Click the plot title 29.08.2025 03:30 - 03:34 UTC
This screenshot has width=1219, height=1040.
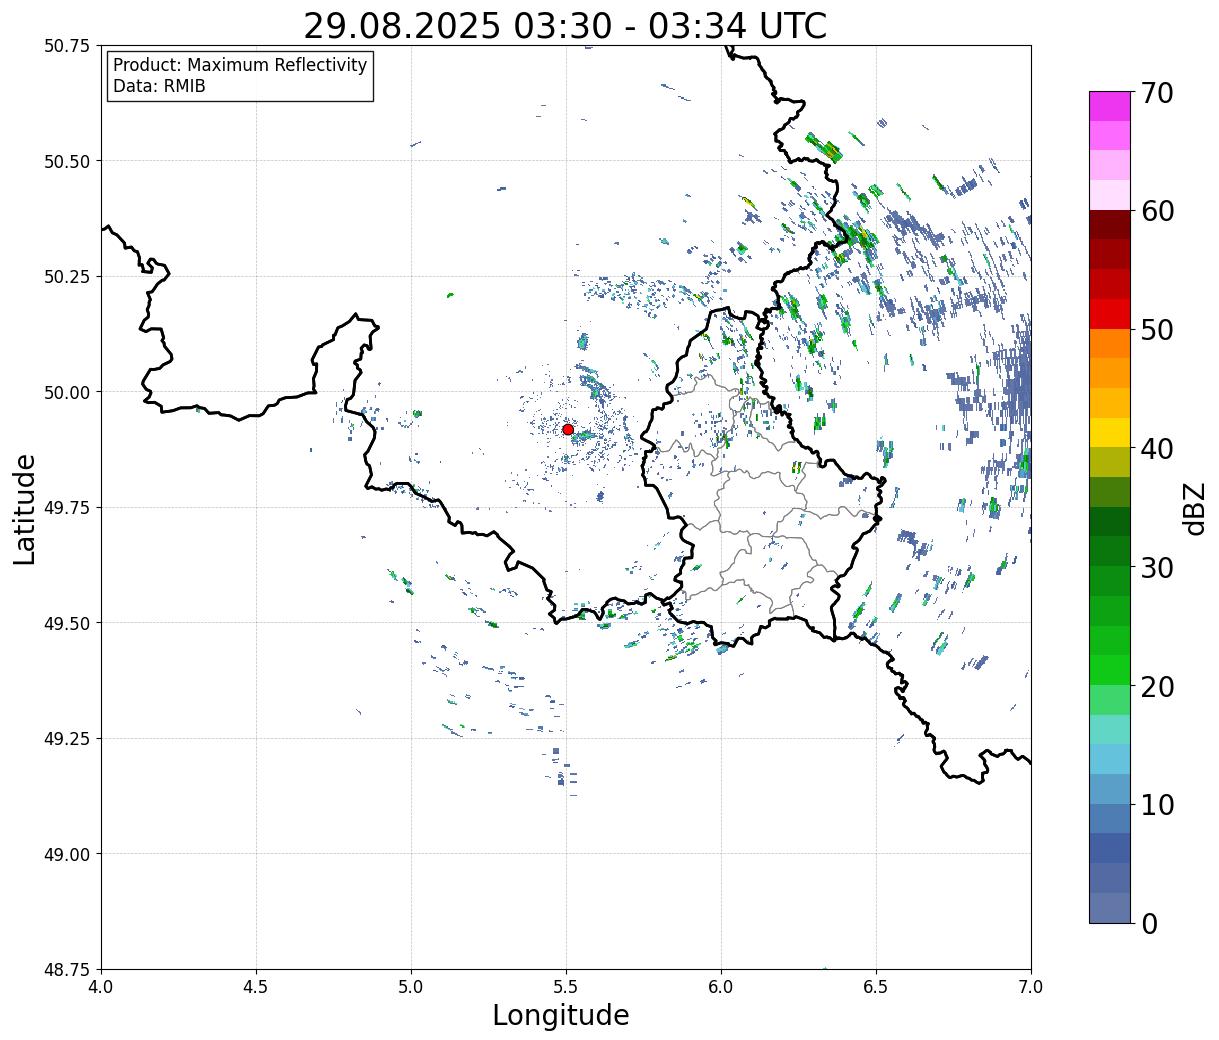[565, 25]
